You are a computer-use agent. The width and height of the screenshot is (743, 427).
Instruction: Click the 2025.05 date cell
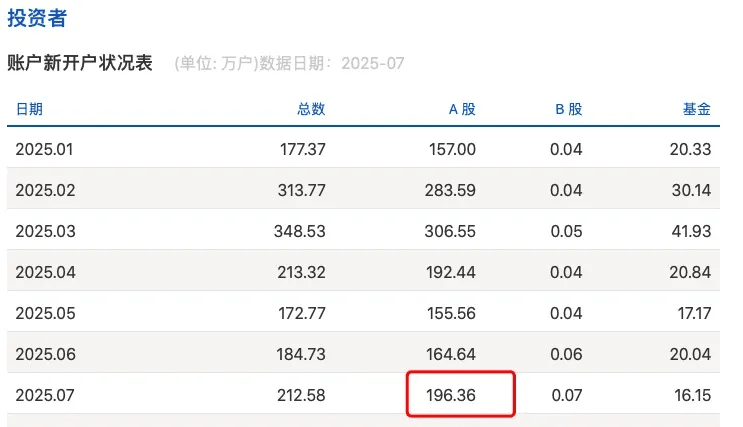pos(45,313)
